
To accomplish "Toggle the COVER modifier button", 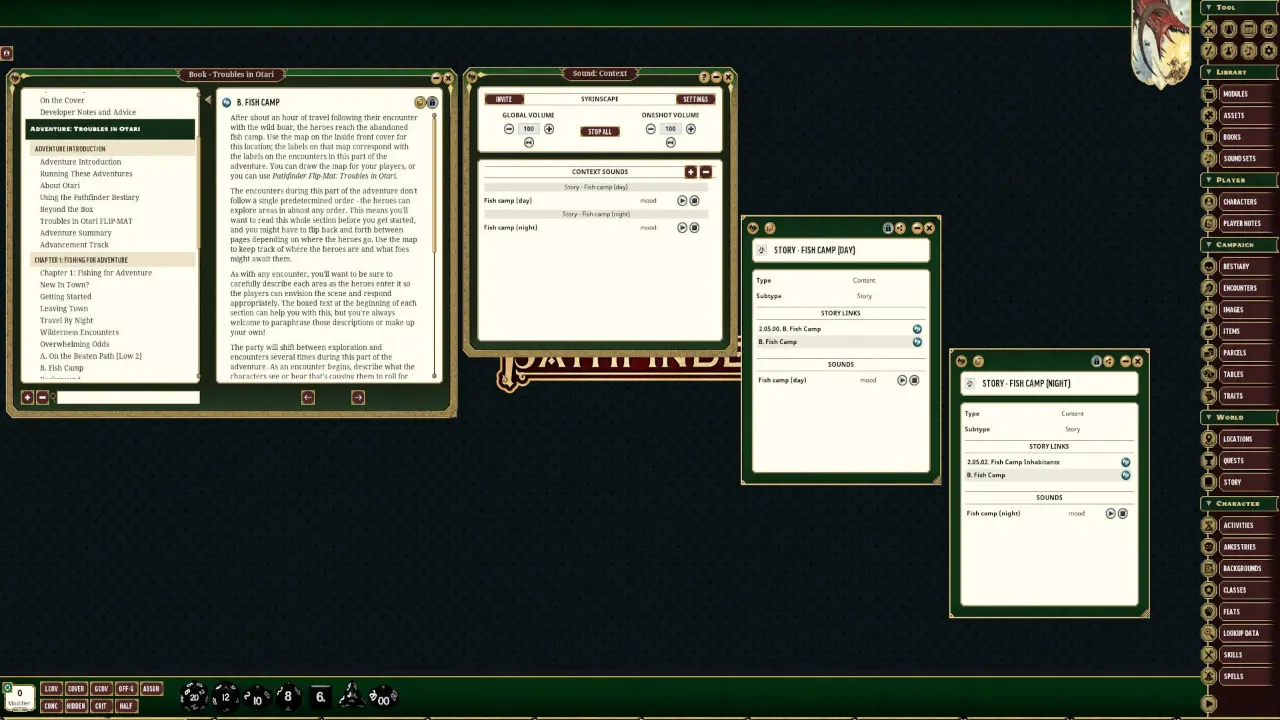I will [x=76, y=689].
